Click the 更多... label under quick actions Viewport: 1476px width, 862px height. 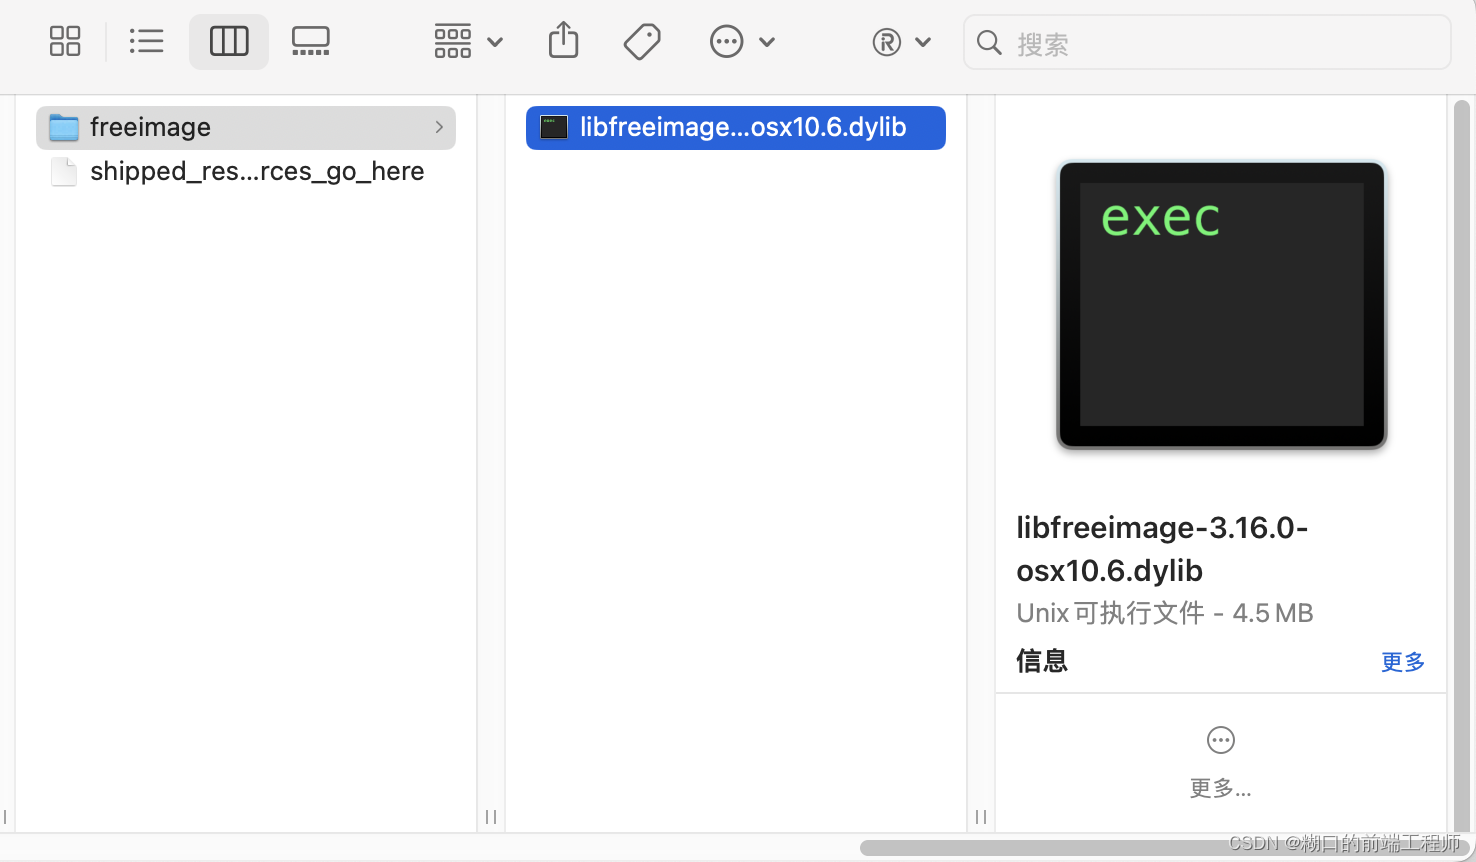(x=1221, y=789)
